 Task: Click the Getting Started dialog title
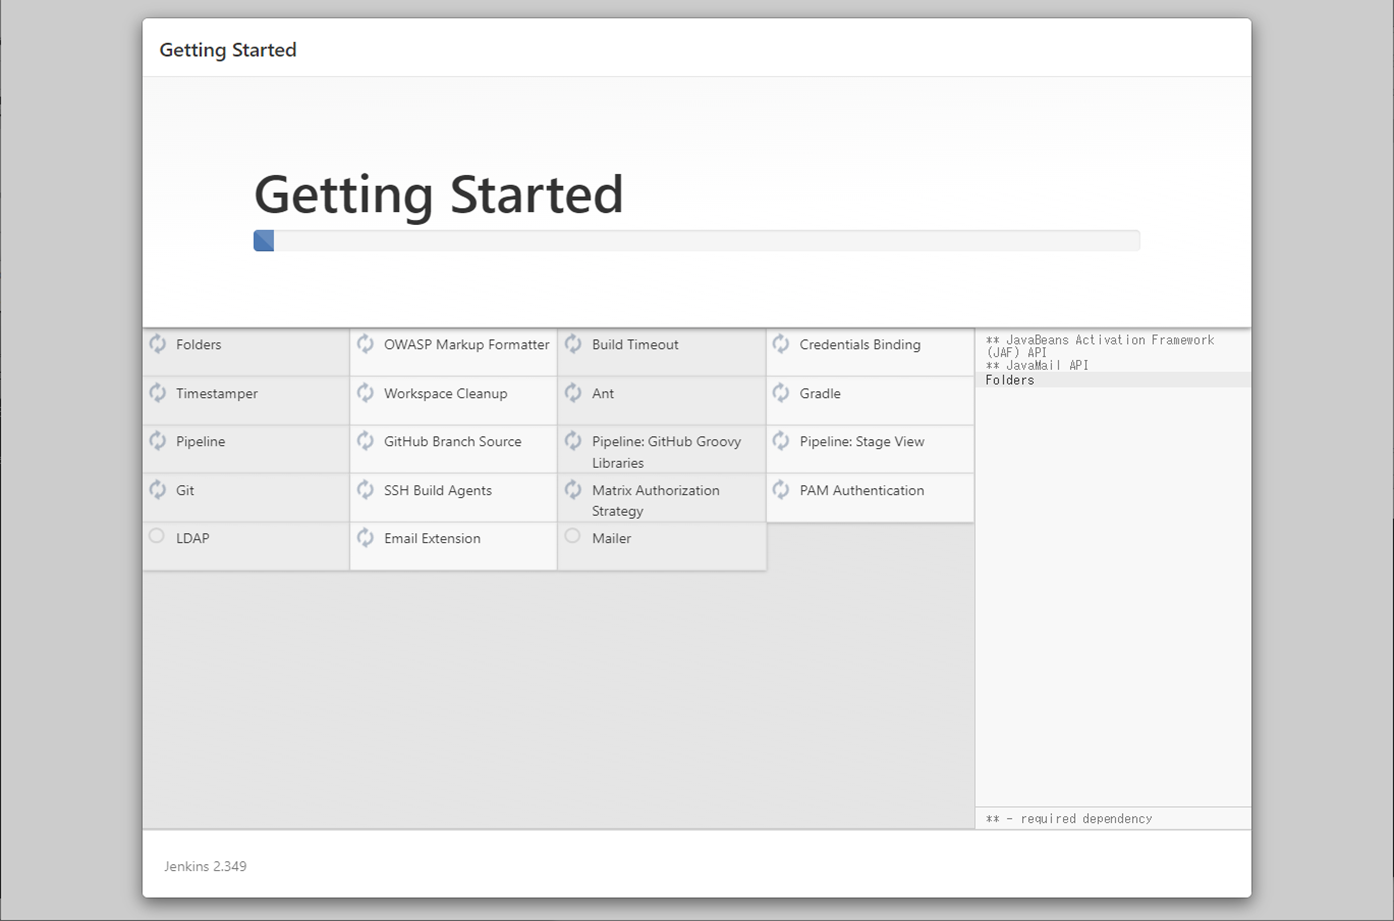[x=228, y=50]
